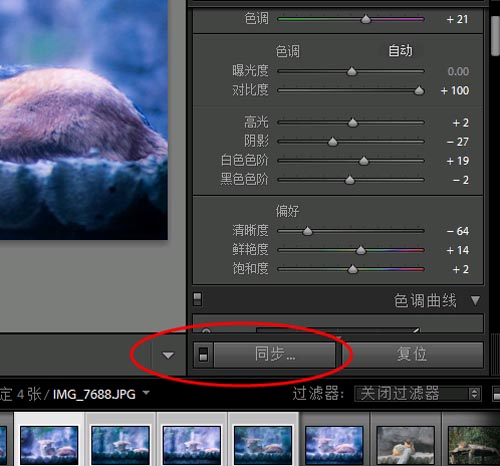Select the gray squirrel filmstrip thumbnail
The height and width of the screenshot is (466, 500).
[405, 445]
